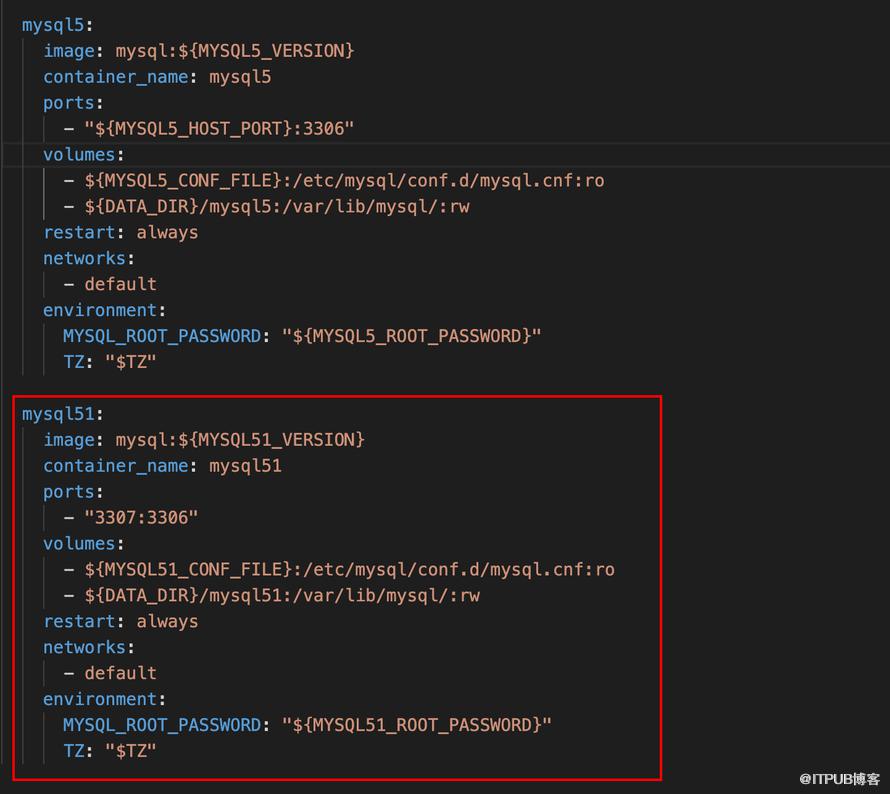Click the "container_name: mysql51" line
This screenshot has height=794, width=890.
[162, 466]
